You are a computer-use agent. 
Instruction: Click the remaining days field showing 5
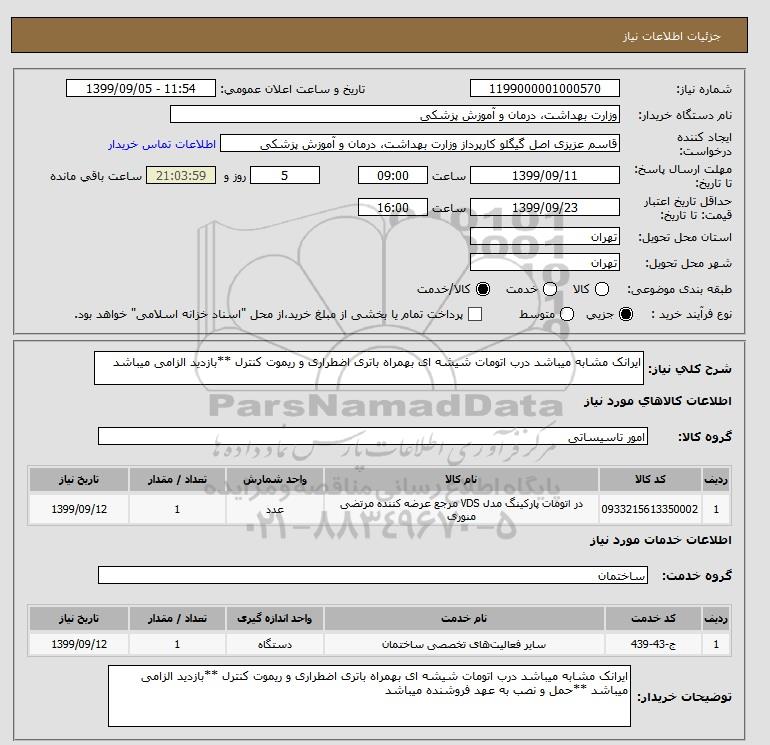click(x=285, y=175)
